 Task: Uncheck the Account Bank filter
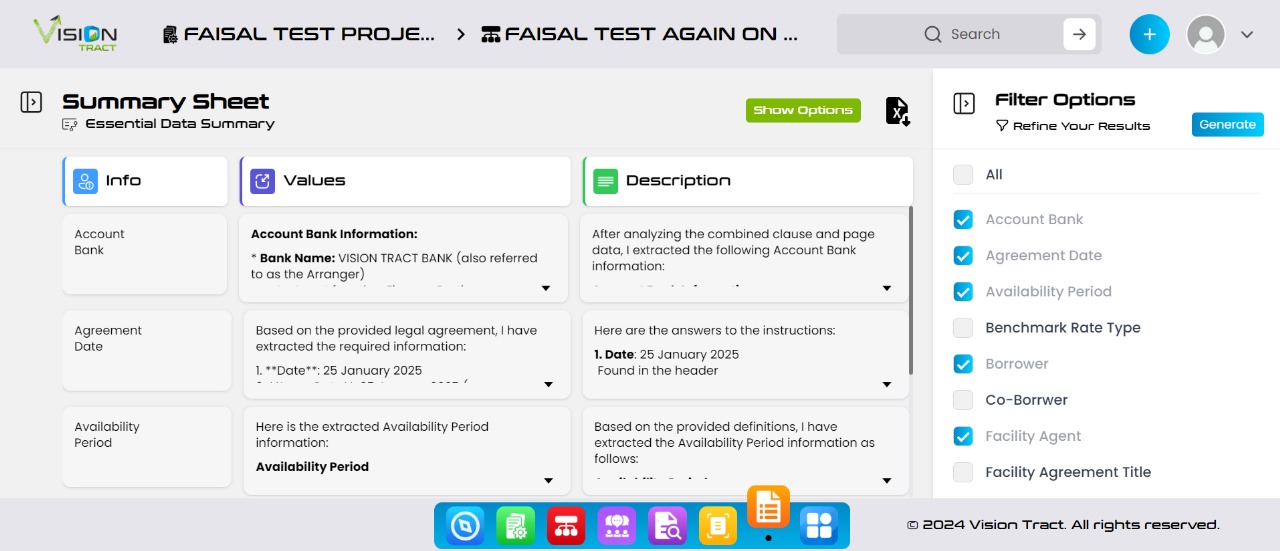click(963, 220)
